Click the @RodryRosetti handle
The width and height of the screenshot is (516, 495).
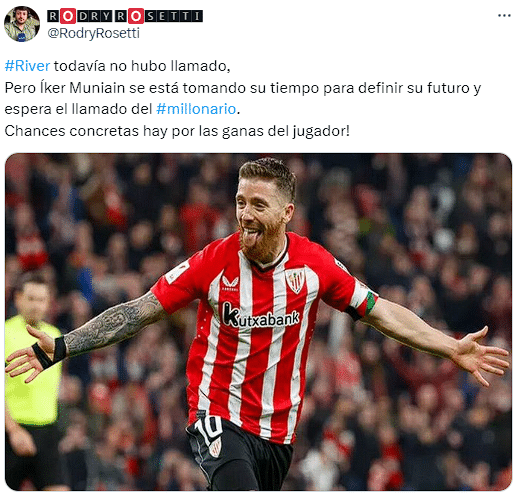(x=94, y=33)
